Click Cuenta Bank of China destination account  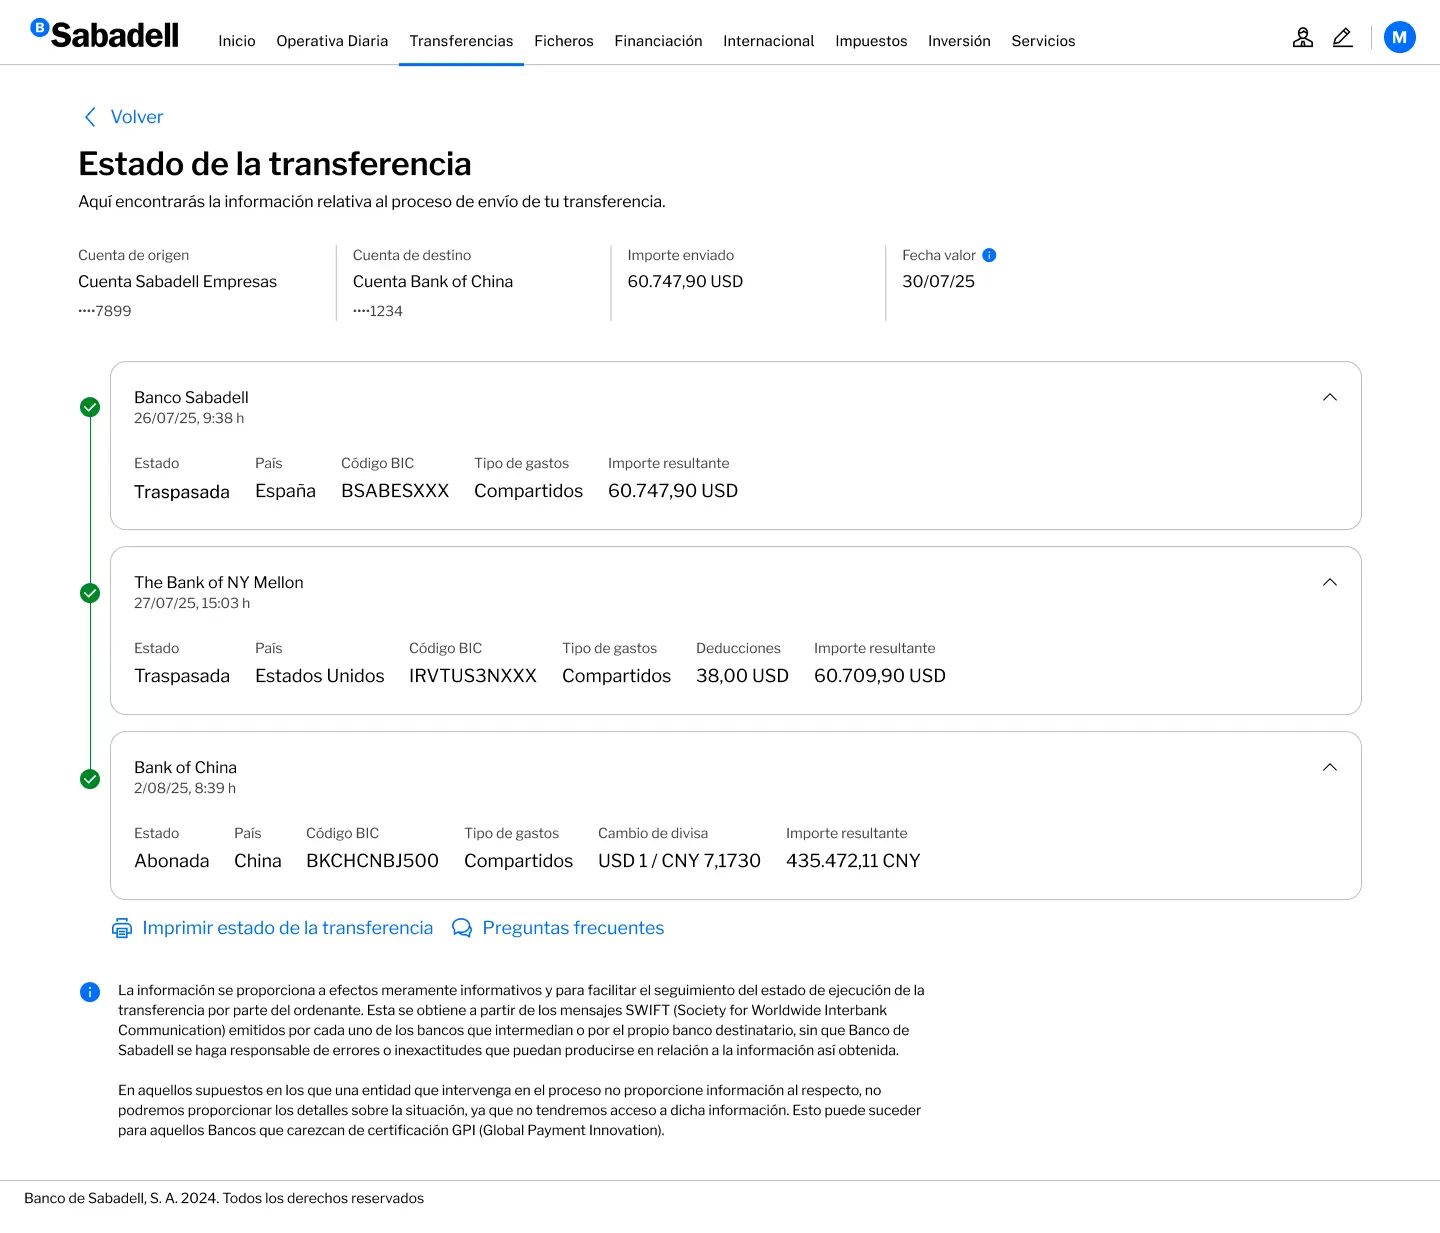click(433, 282)
